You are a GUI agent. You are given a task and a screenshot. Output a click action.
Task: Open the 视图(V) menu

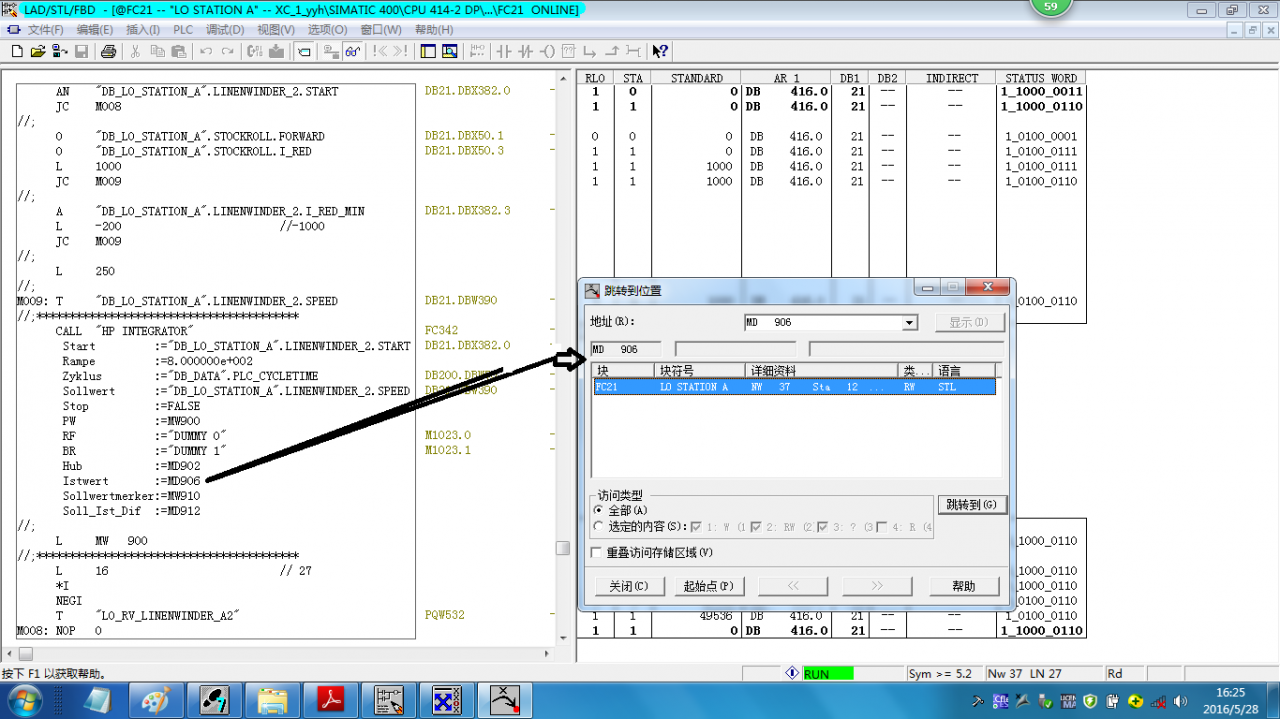pyautogui.click(x=276, y=30)
